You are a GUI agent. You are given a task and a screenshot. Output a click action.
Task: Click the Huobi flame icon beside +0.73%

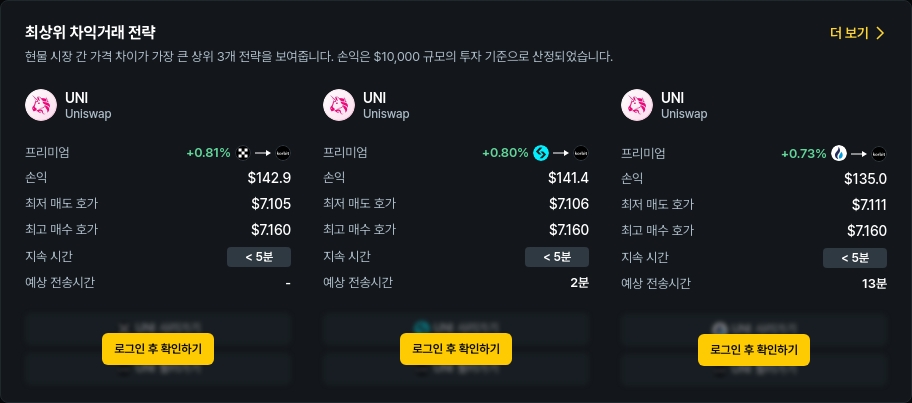[x=839, y=154]
